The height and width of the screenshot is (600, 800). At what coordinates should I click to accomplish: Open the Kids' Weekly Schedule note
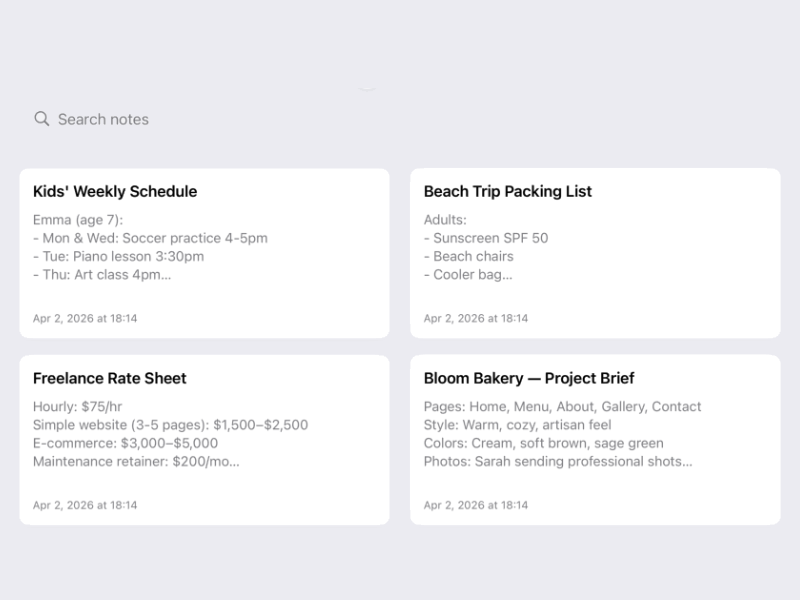[x=205, y=250]
